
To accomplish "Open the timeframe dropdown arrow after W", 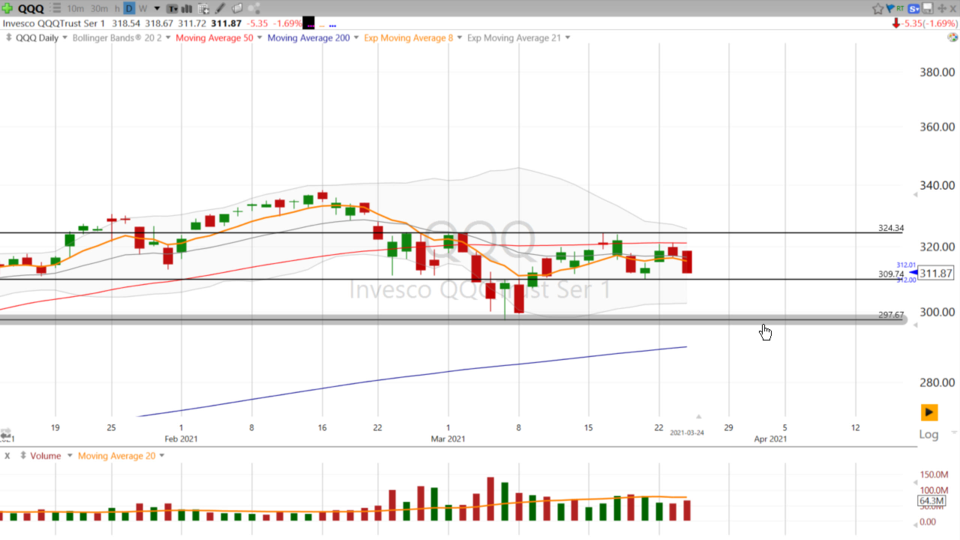I will pos(157,9).
